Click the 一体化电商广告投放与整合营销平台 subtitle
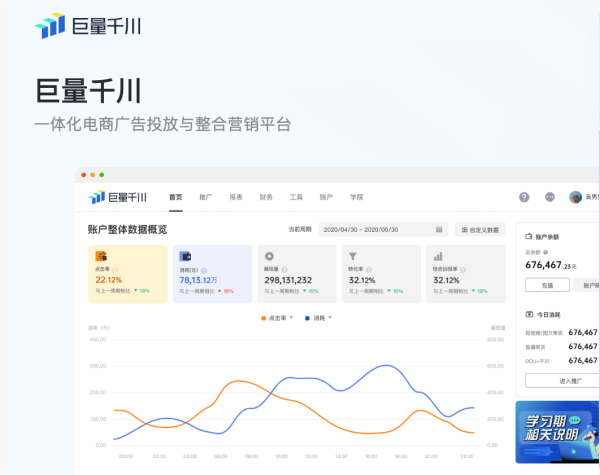 [163, 124]
